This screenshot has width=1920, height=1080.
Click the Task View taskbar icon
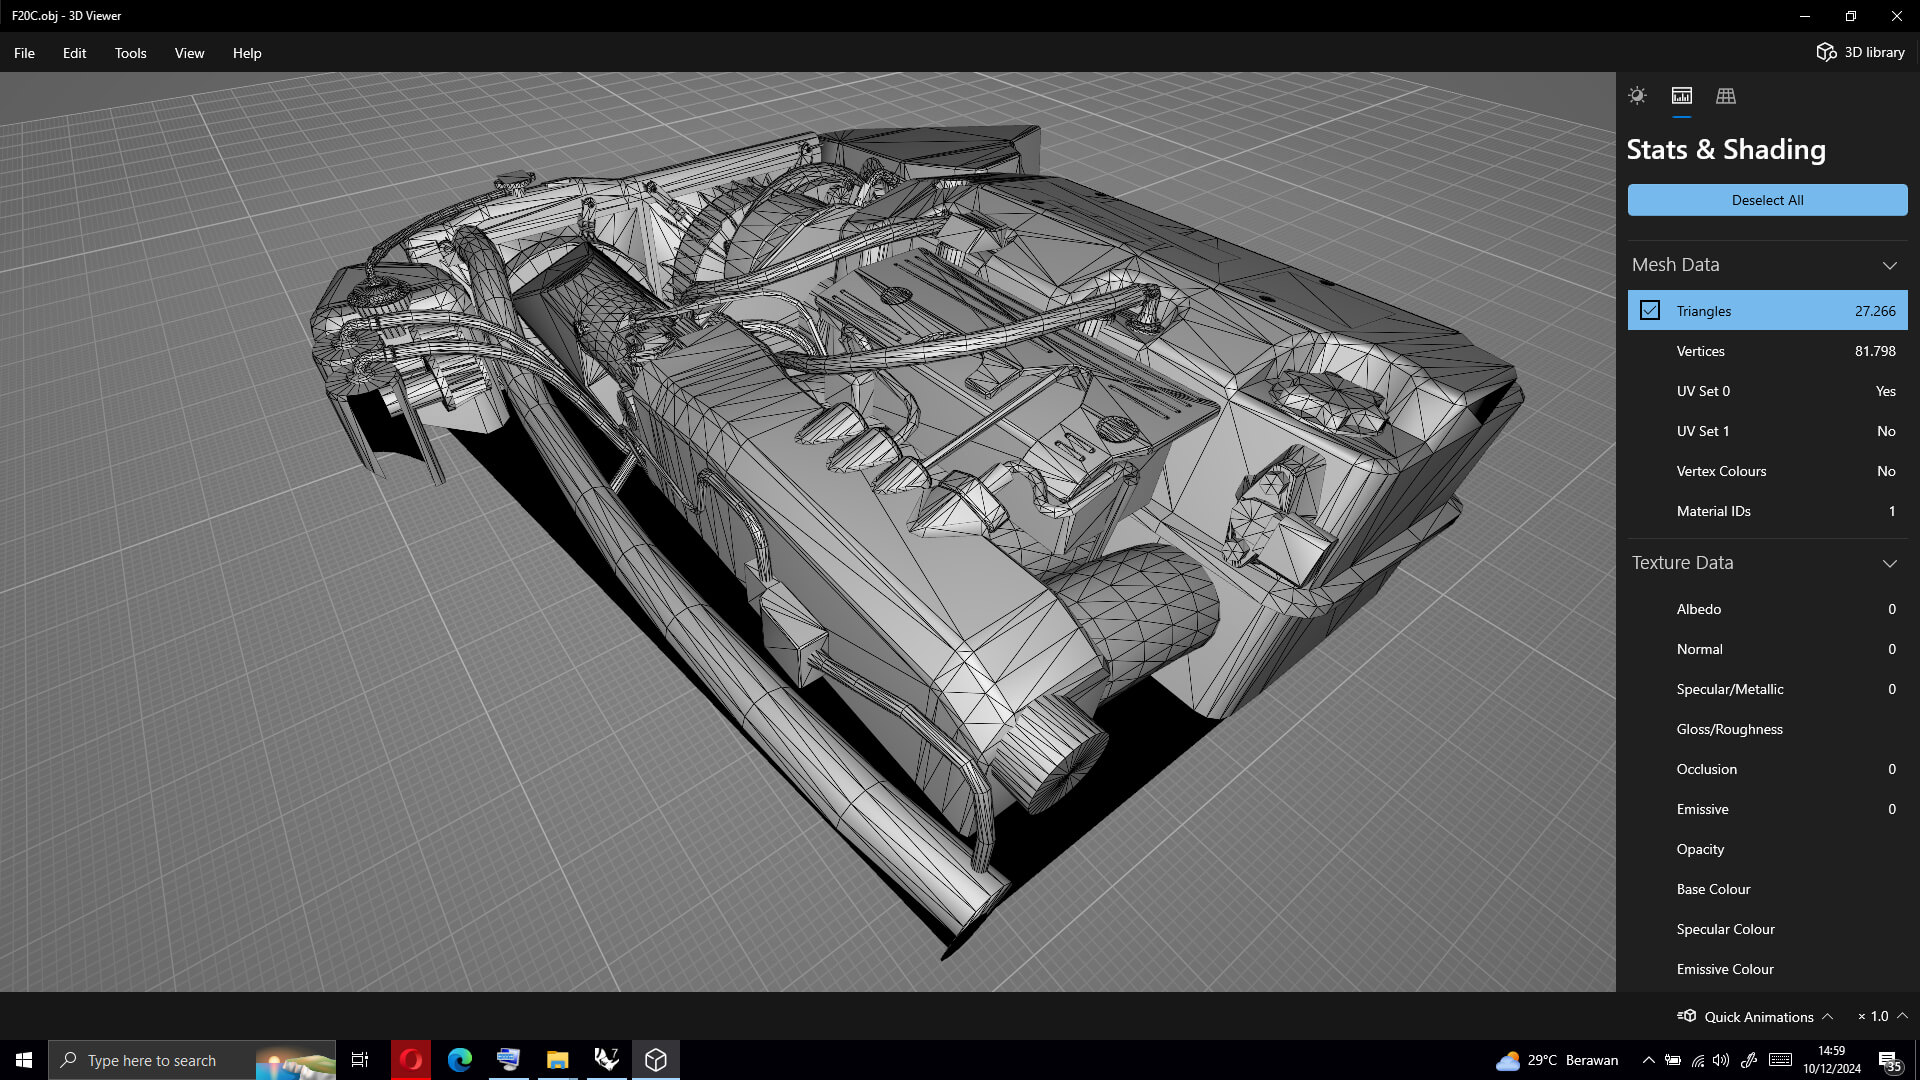(x=360, y=1060)
